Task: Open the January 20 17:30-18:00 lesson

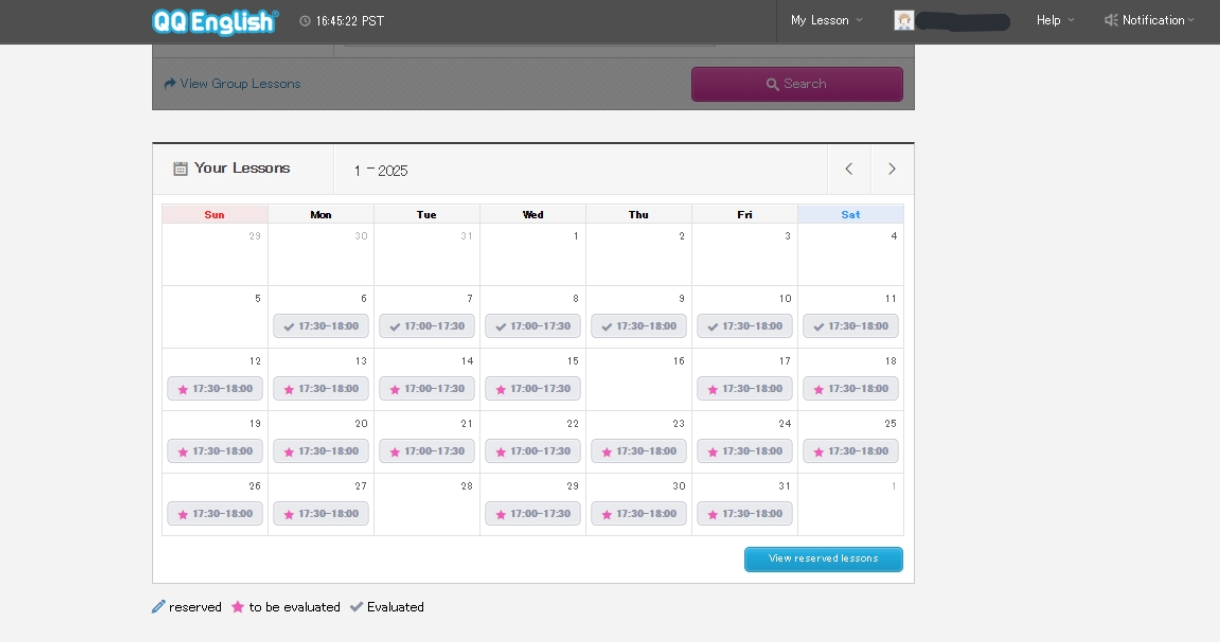Action: point(321,452)
